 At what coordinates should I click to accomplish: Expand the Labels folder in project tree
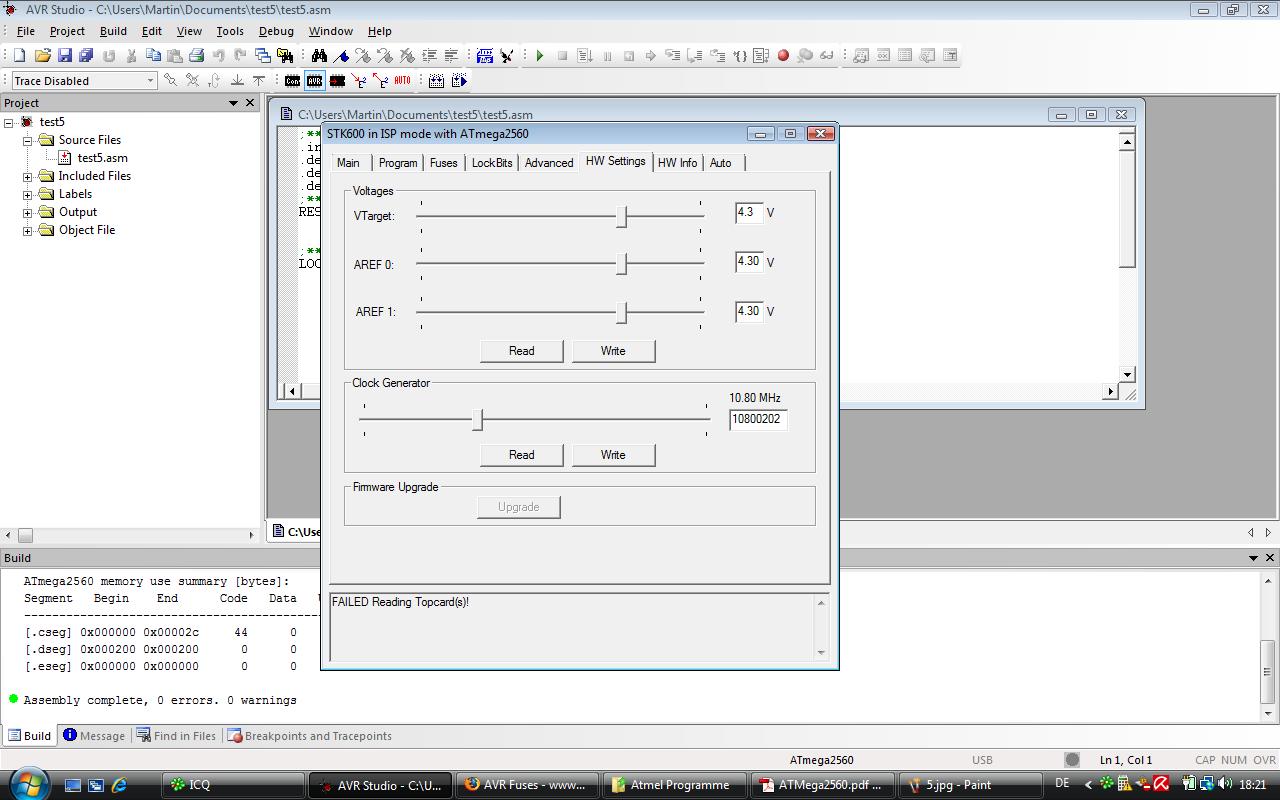coord(28,195)
